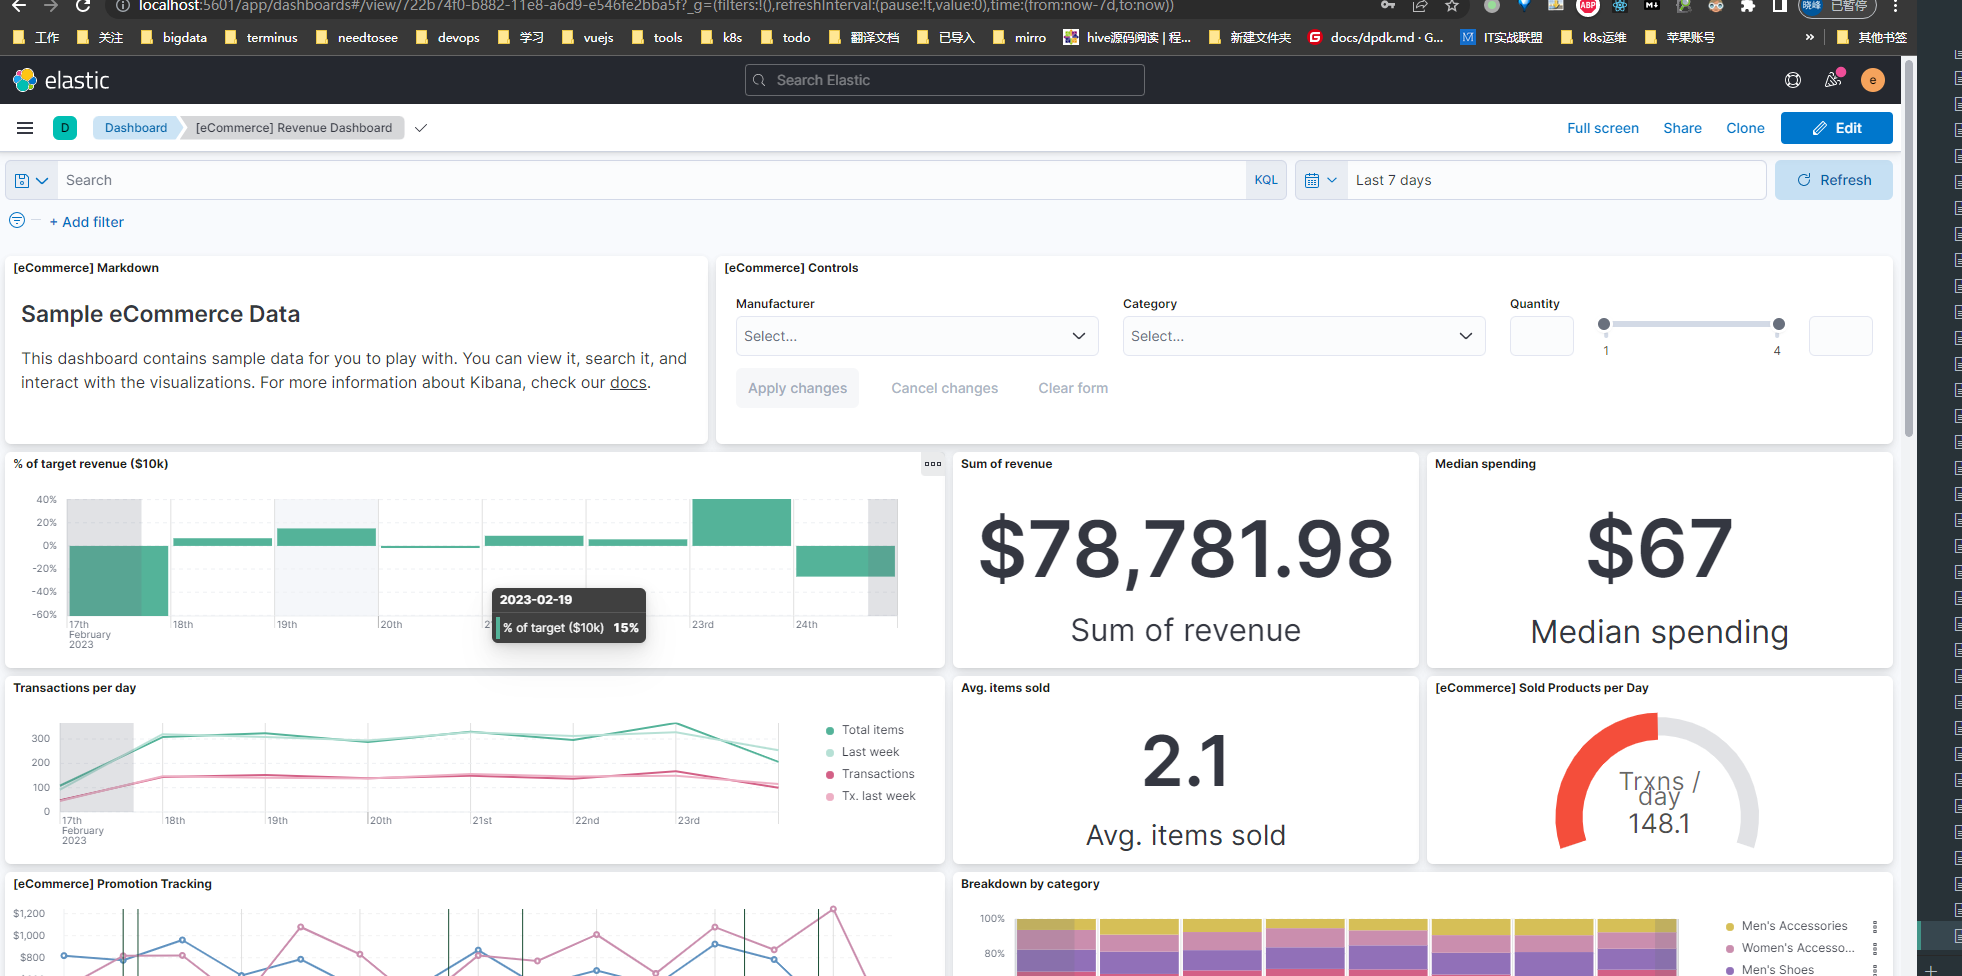The height and width of the screenshot is (976, 1962).
Task: Switch query language via KQL button
Action: 1266,180
